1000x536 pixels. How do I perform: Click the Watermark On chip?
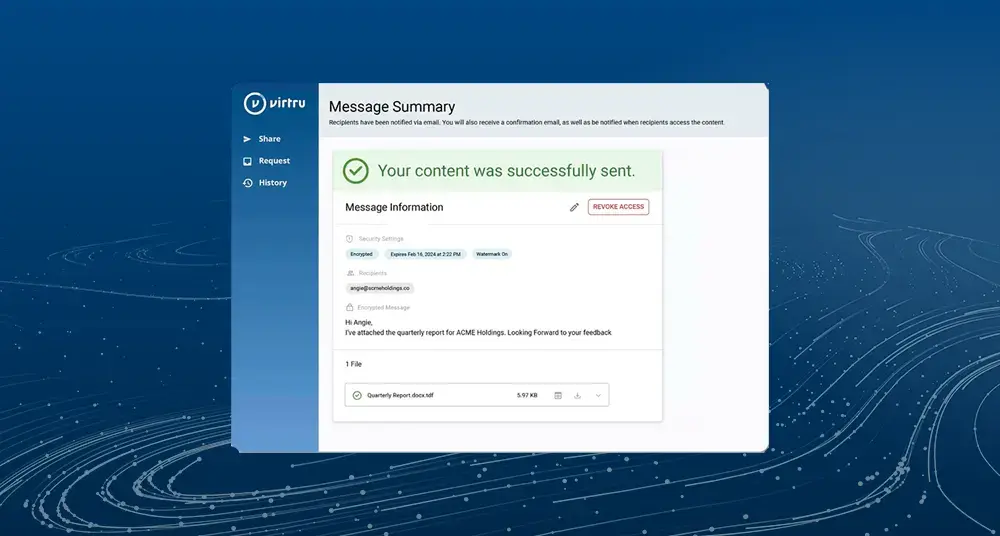(x=491, y=254)
